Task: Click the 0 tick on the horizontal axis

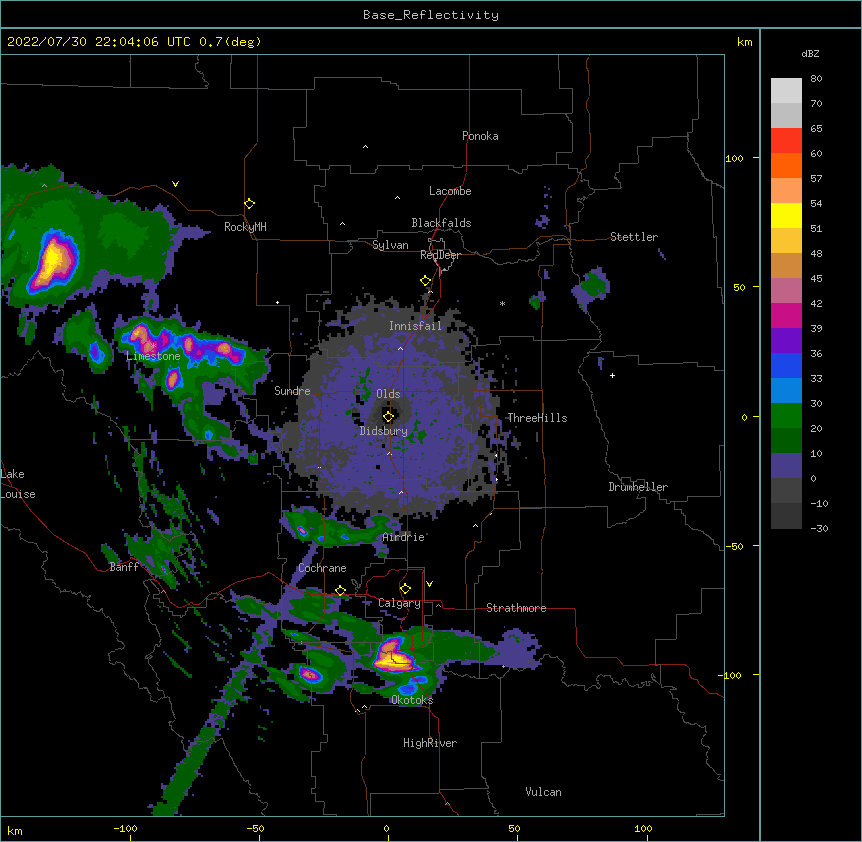Action: pos(386,828)
